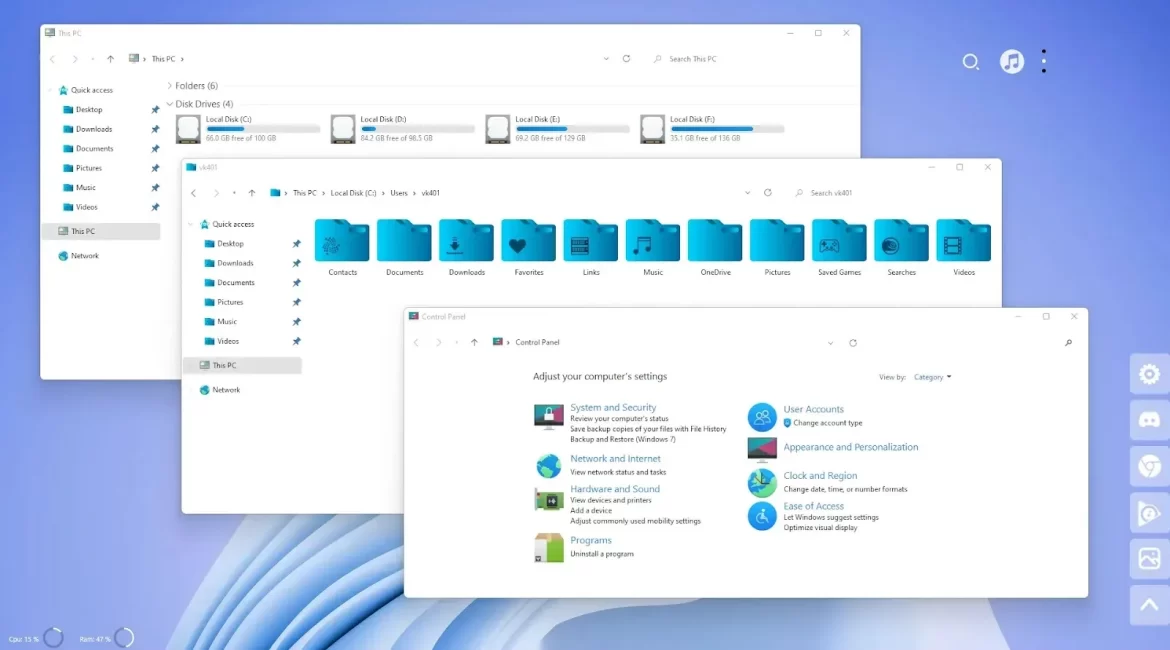Open Network and Internet settings

616,459
